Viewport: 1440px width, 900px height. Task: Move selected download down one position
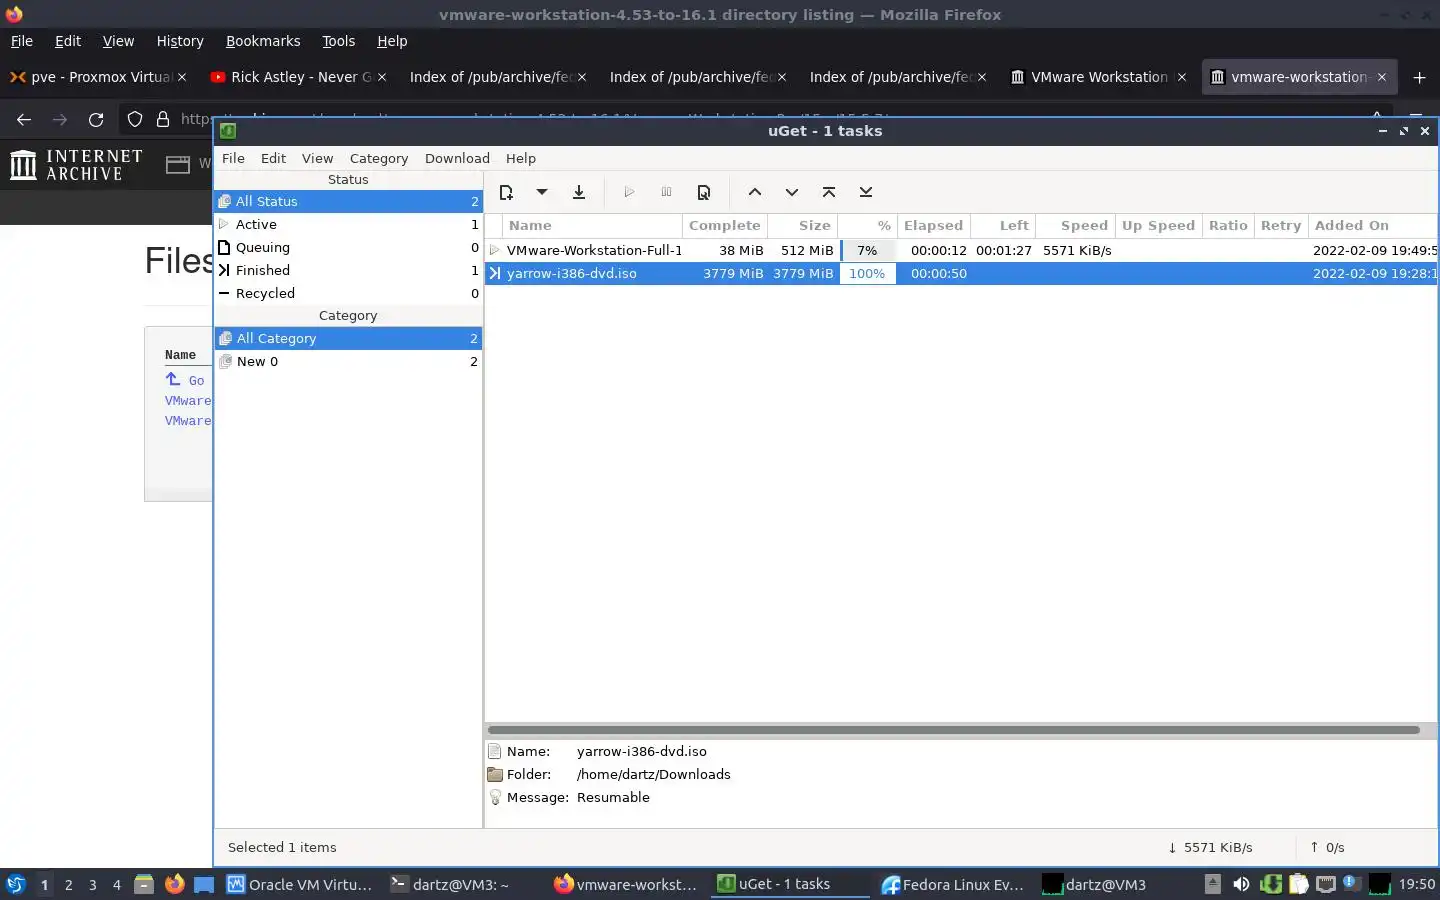[792, 192]
